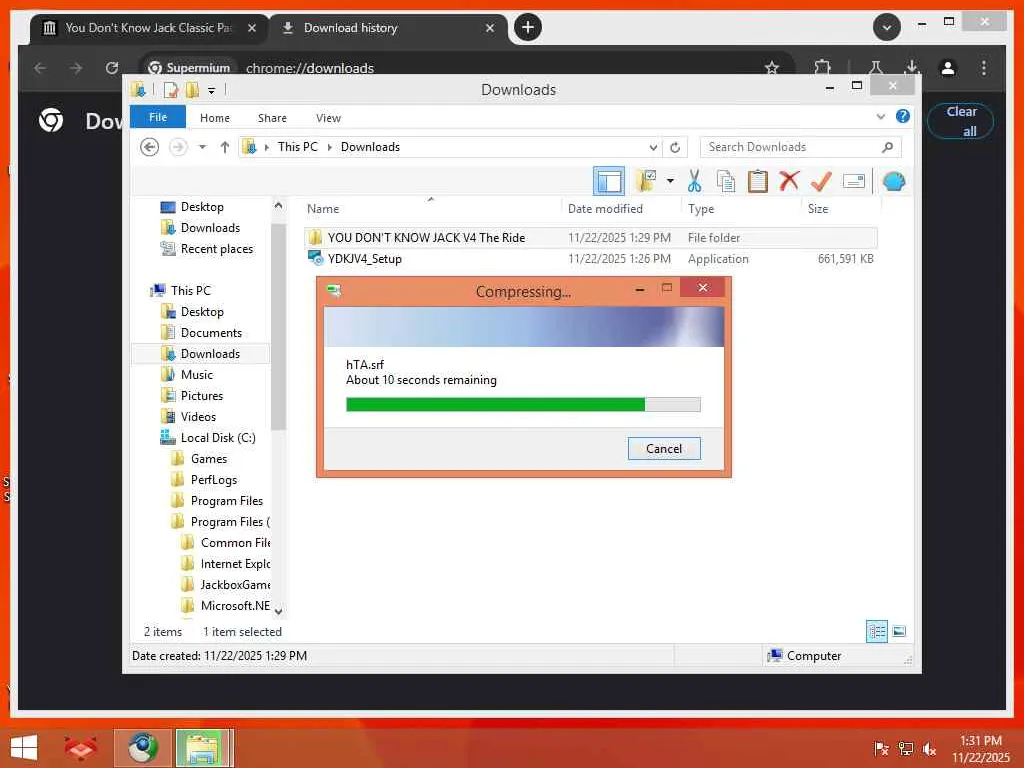The width and height of the screenshot is (1024, 768).
Task: Click the orange checkmark Properties icon
Action: coord(821,181)
